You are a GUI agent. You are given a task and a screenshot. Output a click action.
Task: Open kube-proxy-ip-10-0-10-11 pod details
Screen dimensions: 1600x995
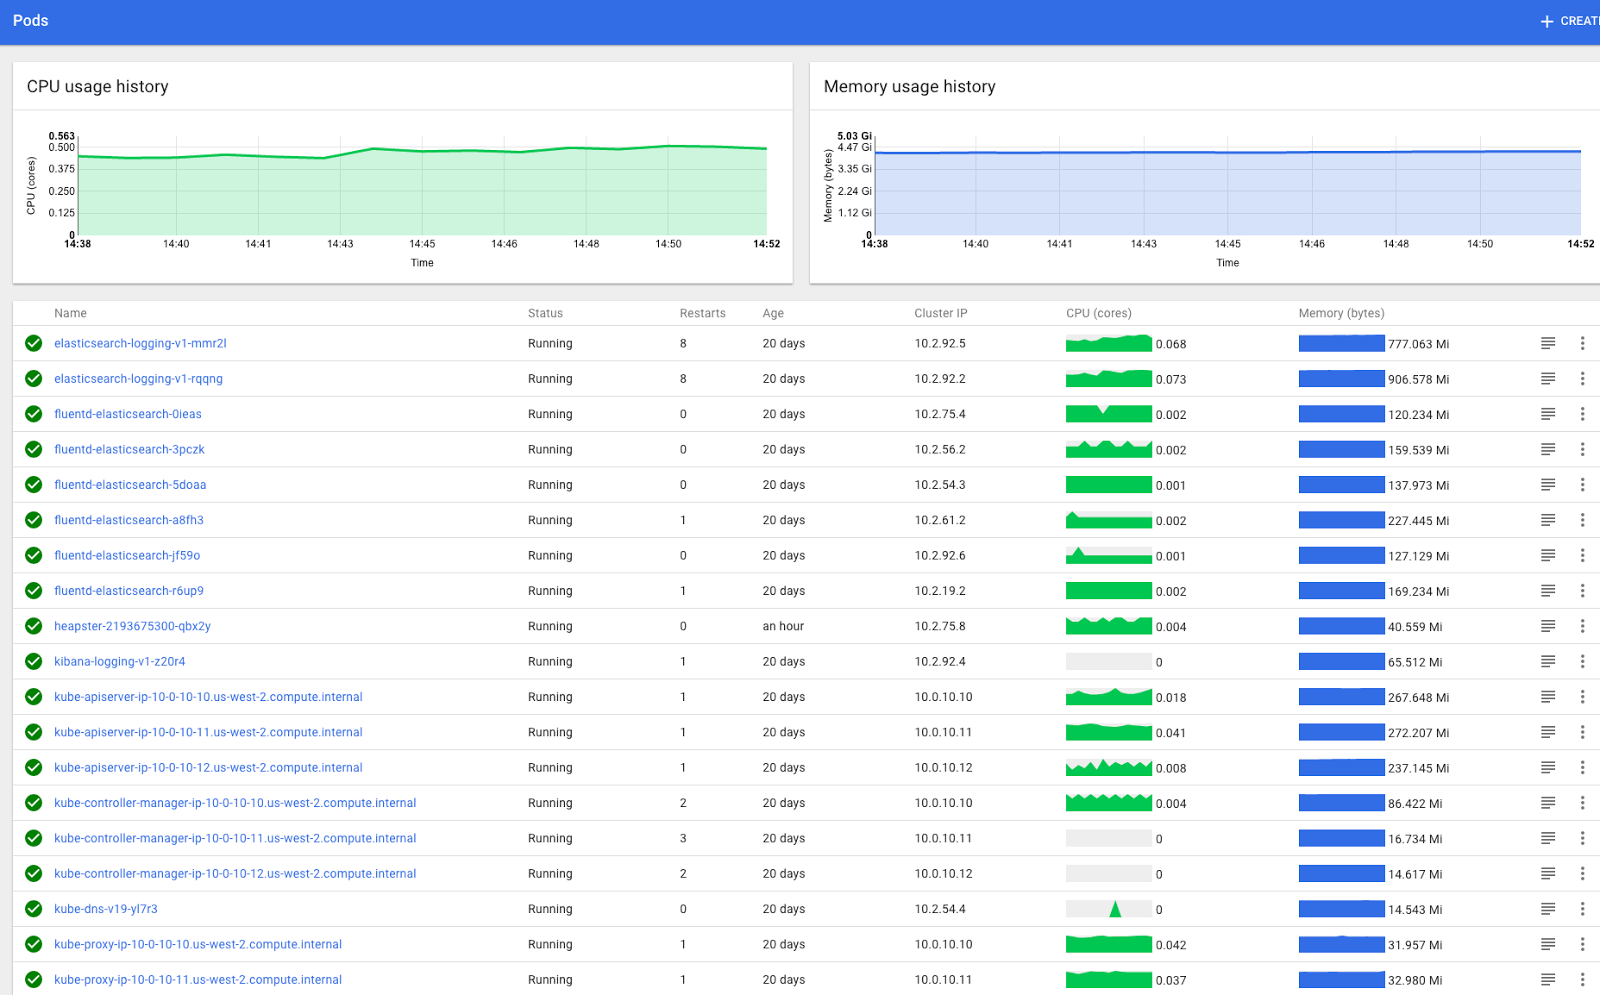[x=197, y=979]
